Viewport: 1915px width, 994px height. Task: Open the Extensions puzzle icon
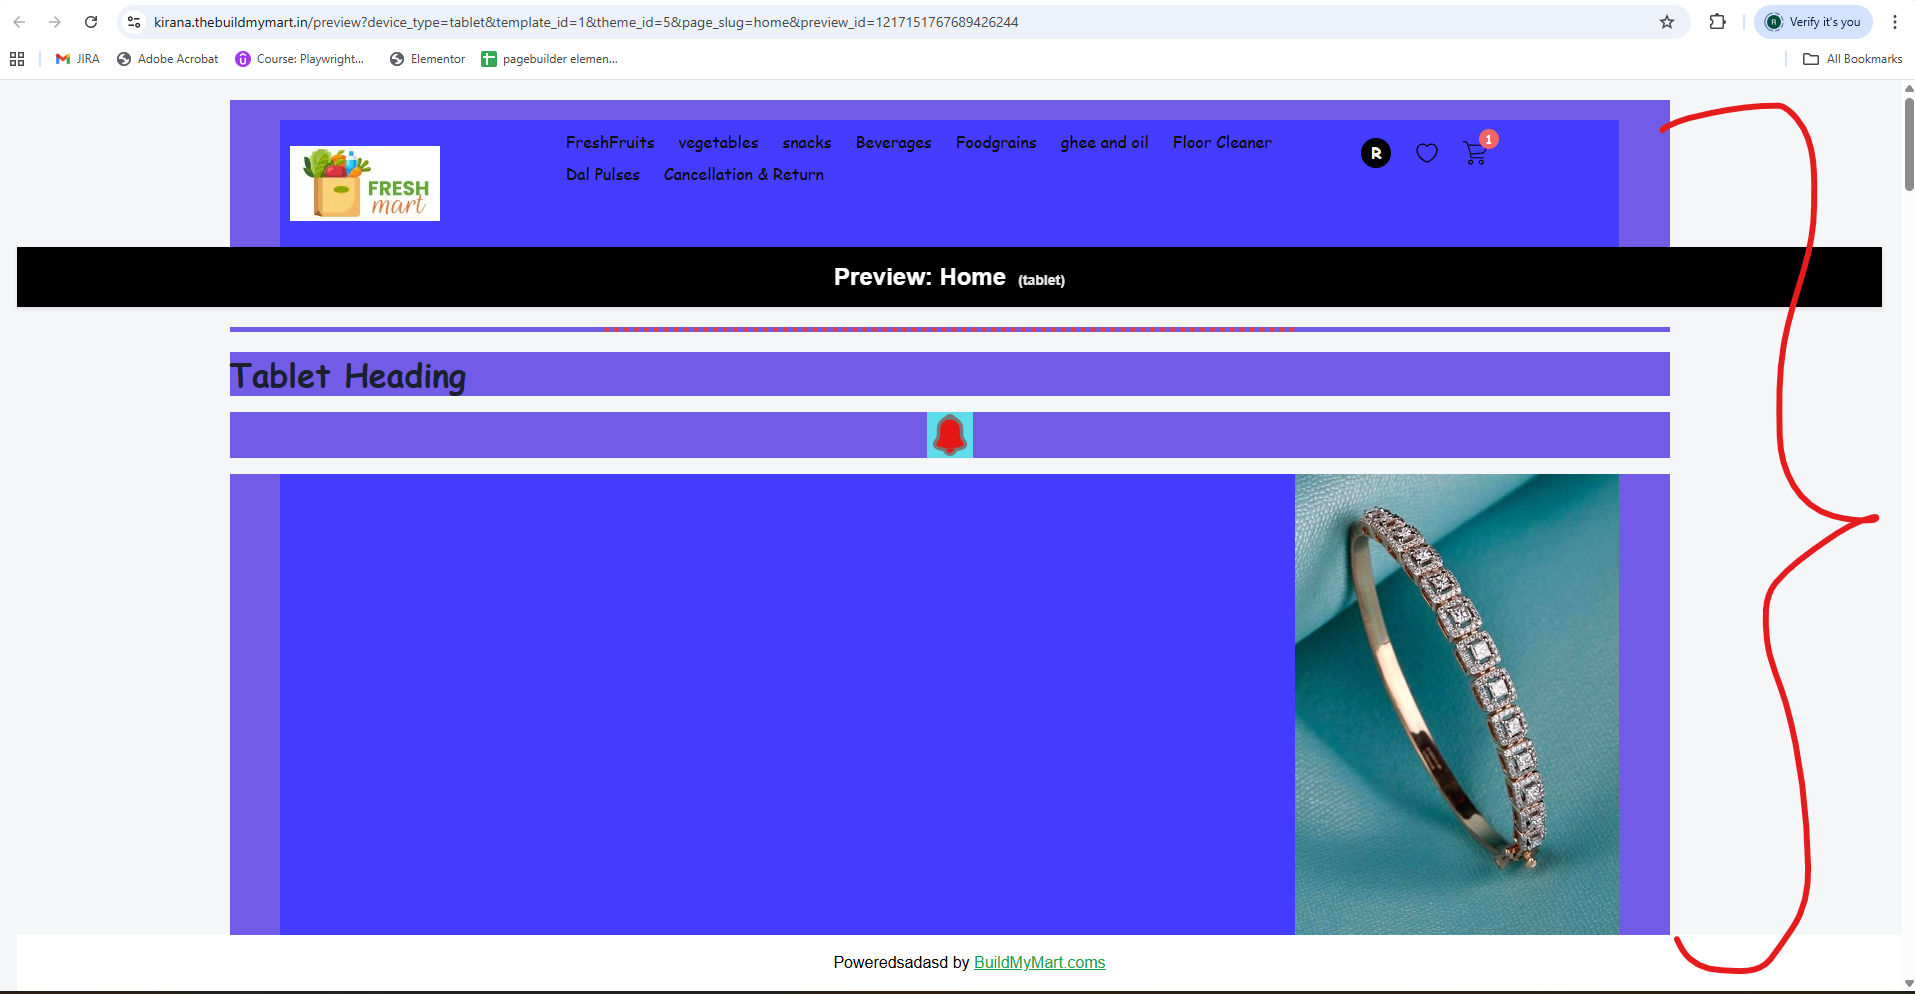1718,22
